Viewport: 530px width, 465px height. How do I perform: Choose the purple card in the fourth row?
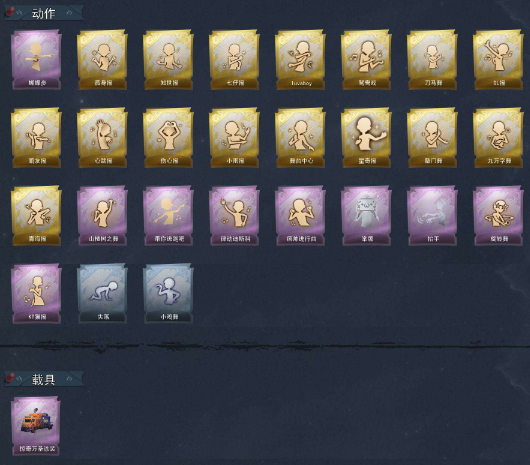(x=36, y=294)
